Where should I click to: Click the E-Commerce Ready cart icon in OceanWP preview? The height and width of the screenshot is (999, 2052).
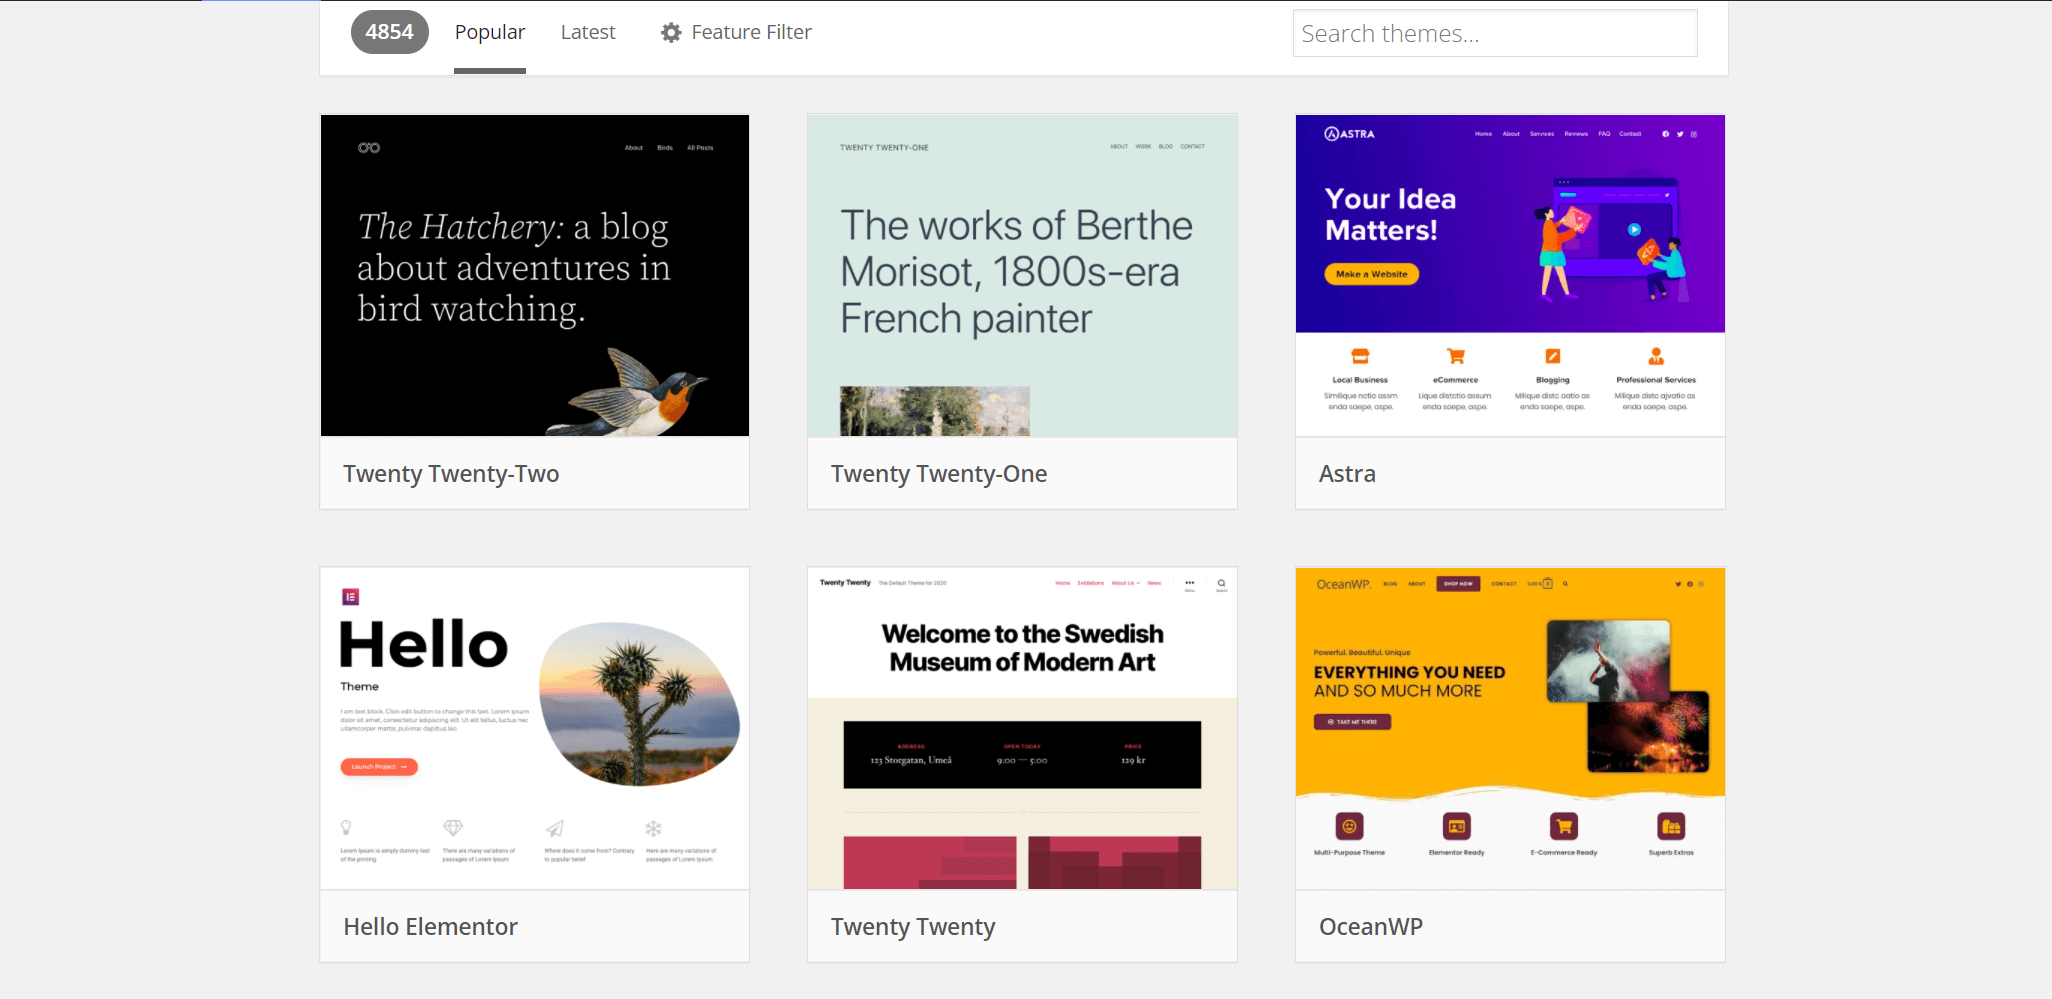coord(1564,826)
